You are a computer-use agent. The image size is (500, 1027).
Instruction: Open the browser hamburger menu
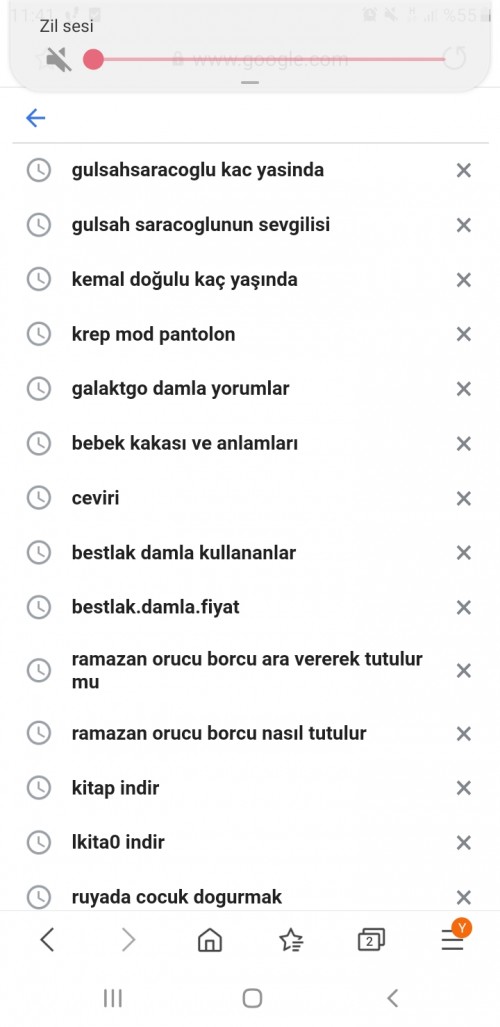coord(453,941)
